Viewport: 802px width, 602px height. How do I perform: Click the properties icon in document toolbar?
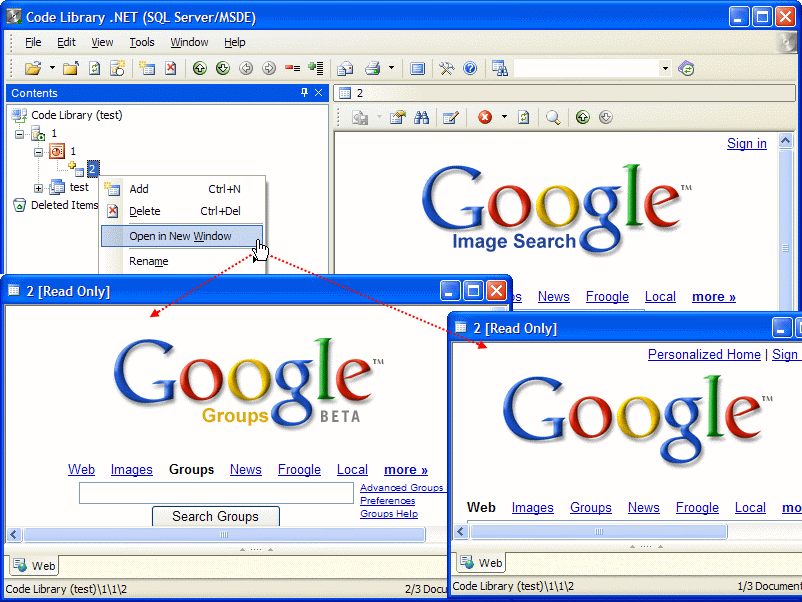(397, 118)
